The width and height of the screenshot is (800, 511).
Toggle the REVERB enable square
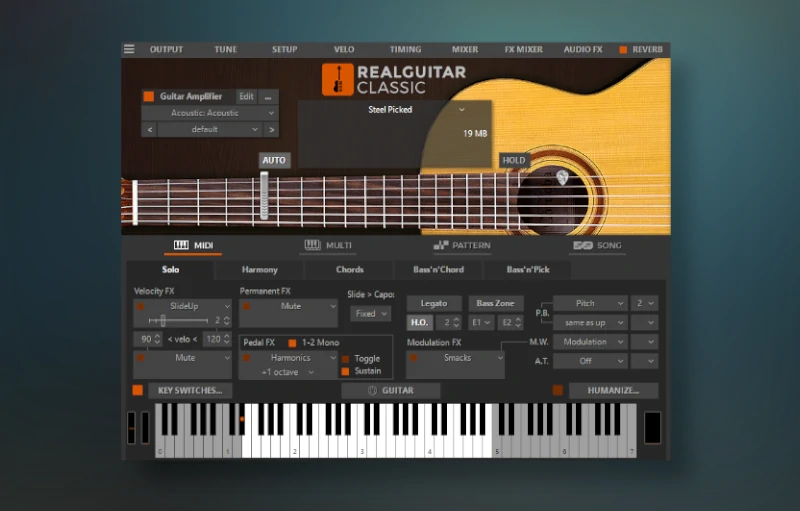(623, 49)
